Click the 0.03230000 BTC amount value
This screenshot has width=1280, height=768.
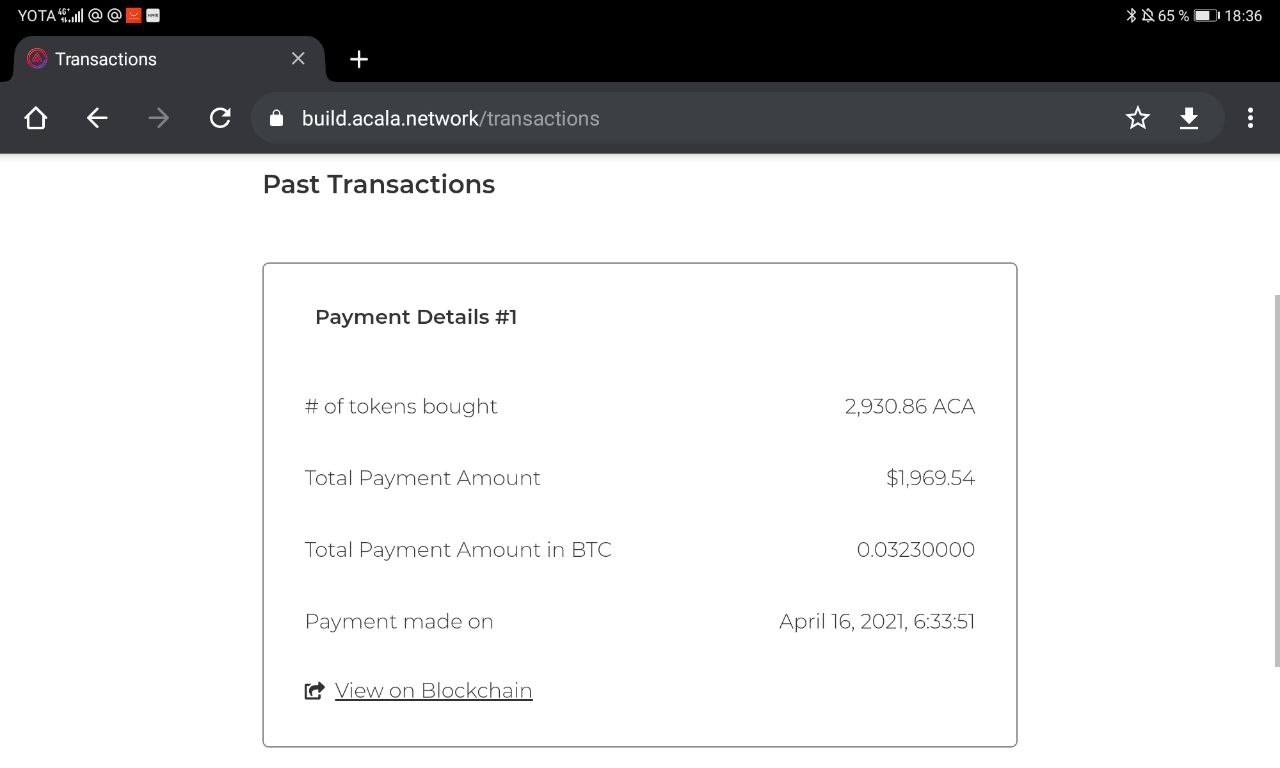(x=916, y=550)
